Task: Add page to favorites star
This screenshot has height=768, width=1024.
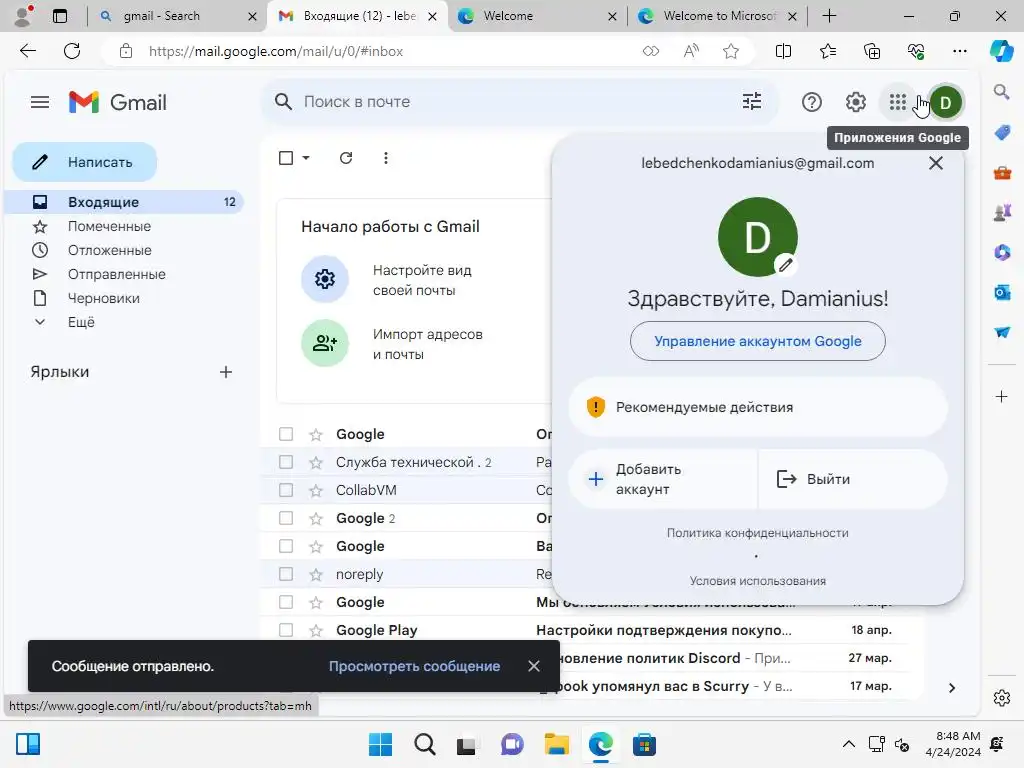Action: 731,51
